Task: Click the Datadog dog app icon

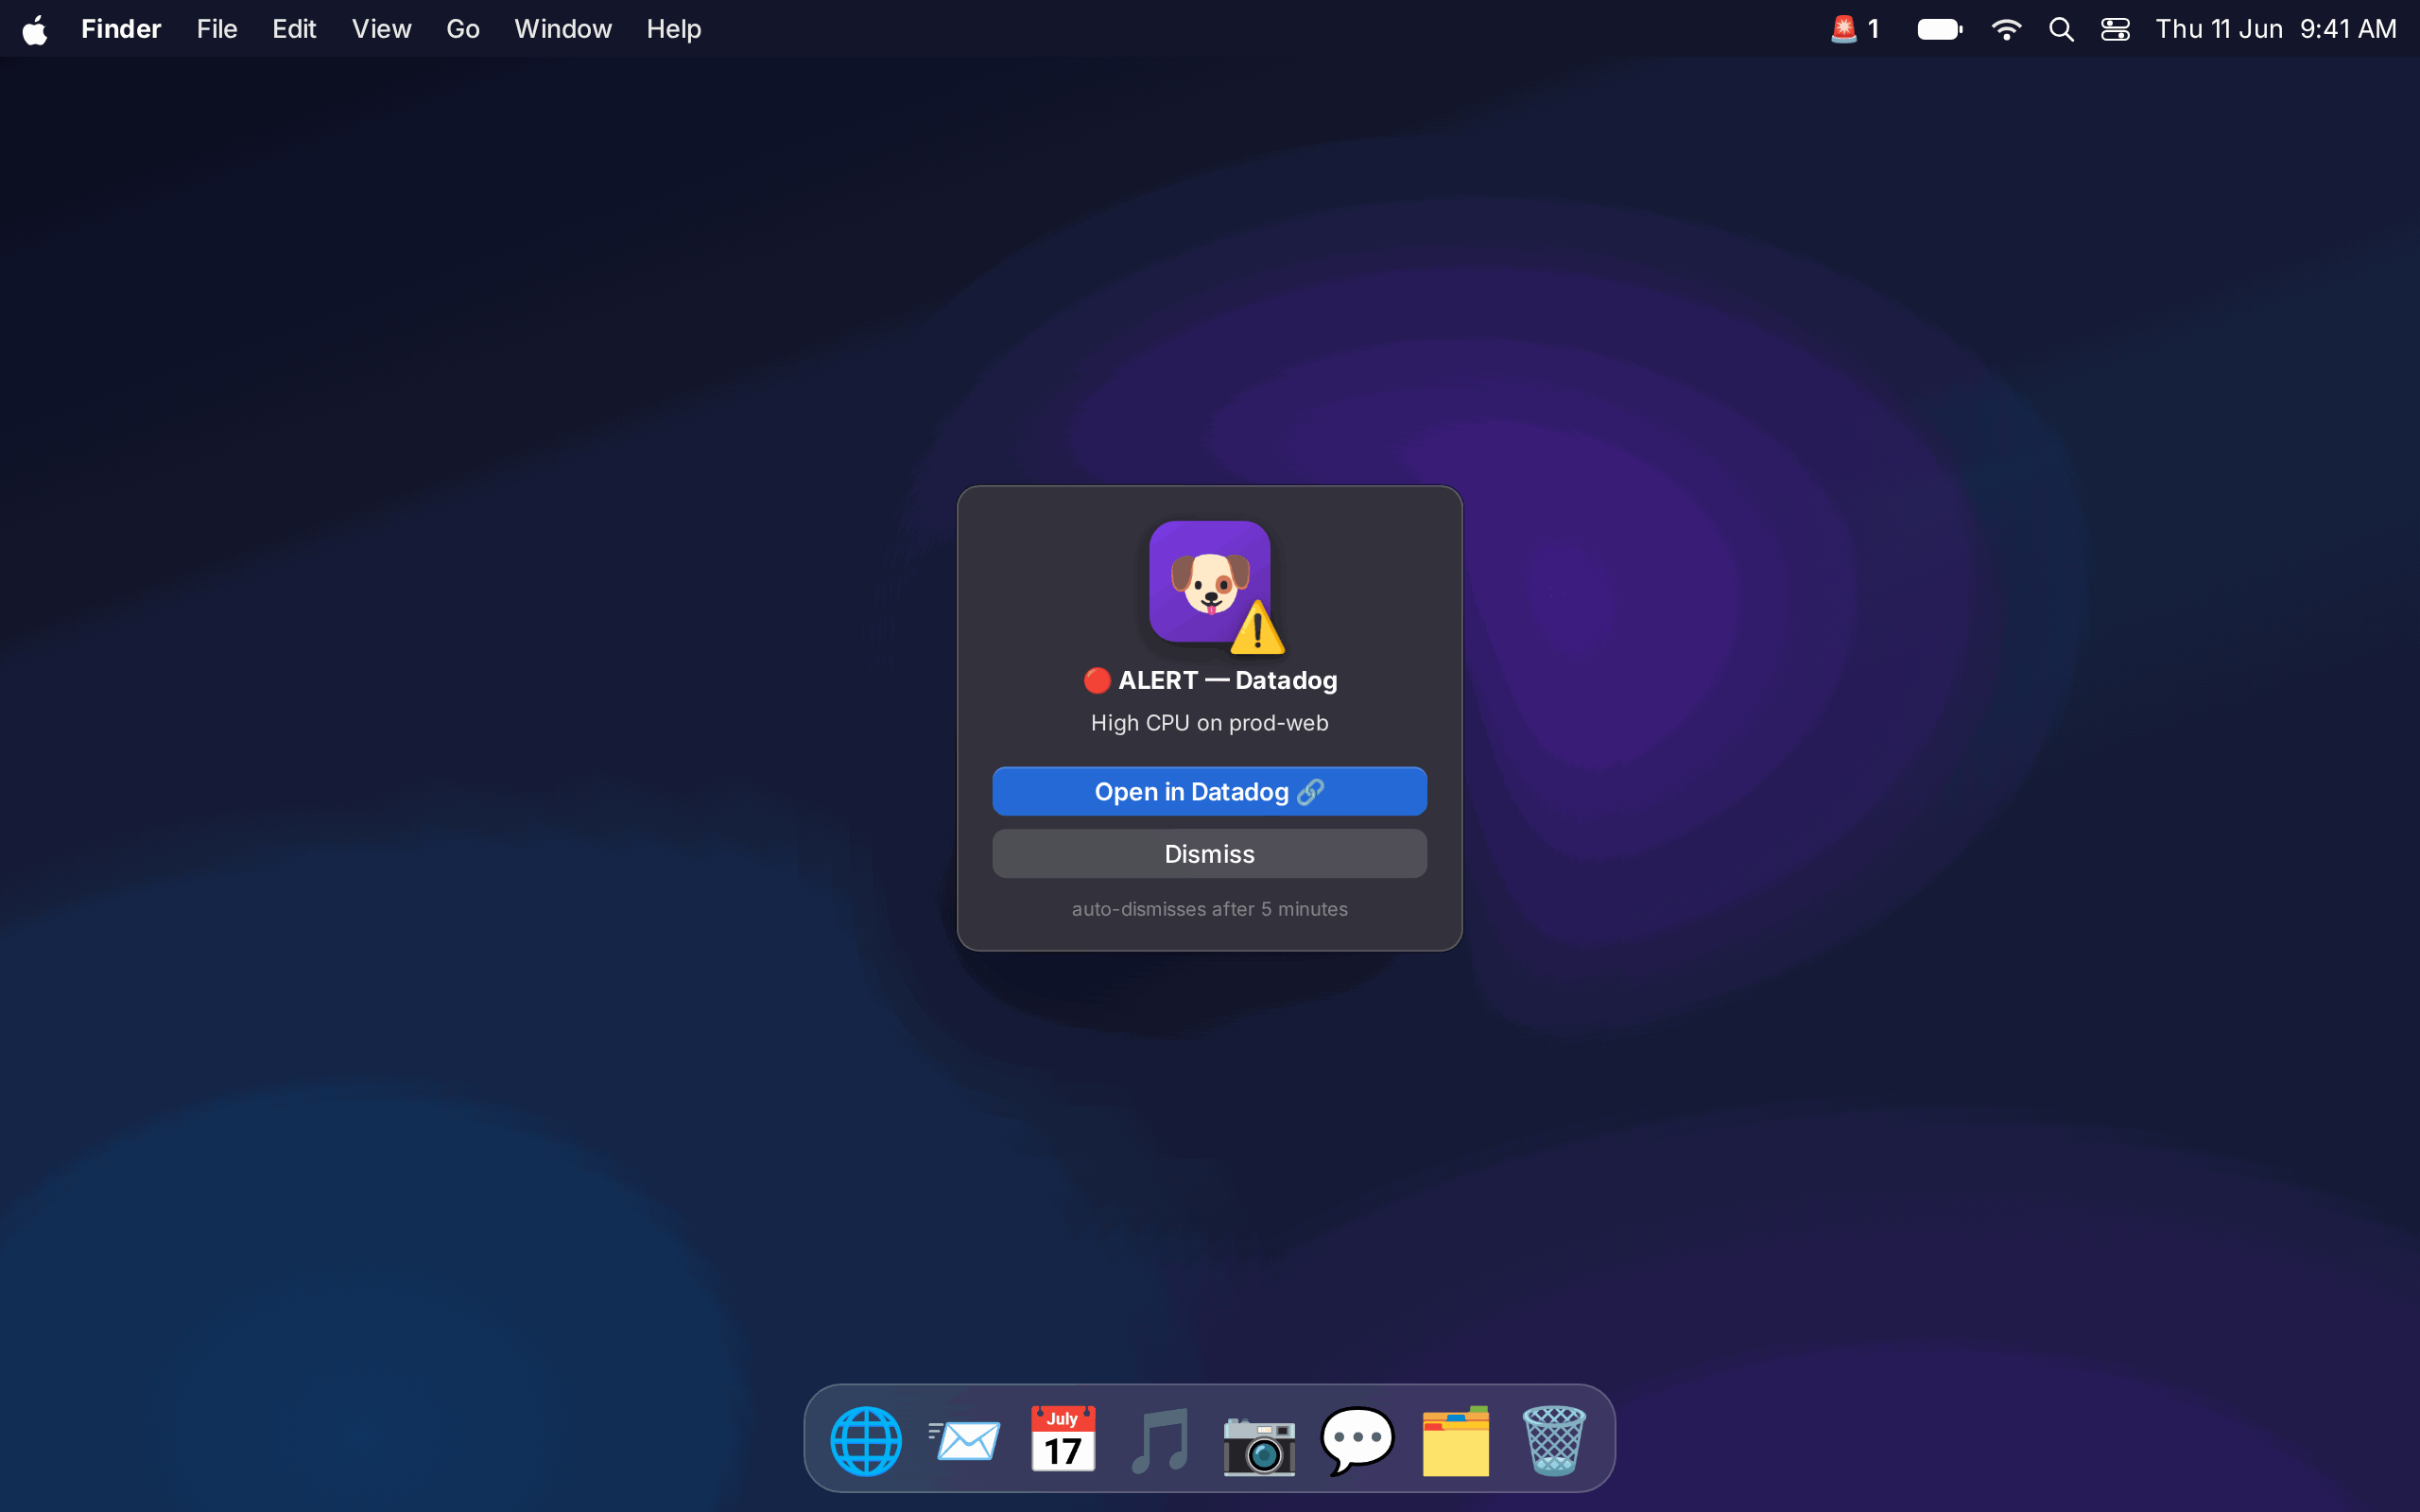Action: pyautogui.click(x=1210, y=582)
